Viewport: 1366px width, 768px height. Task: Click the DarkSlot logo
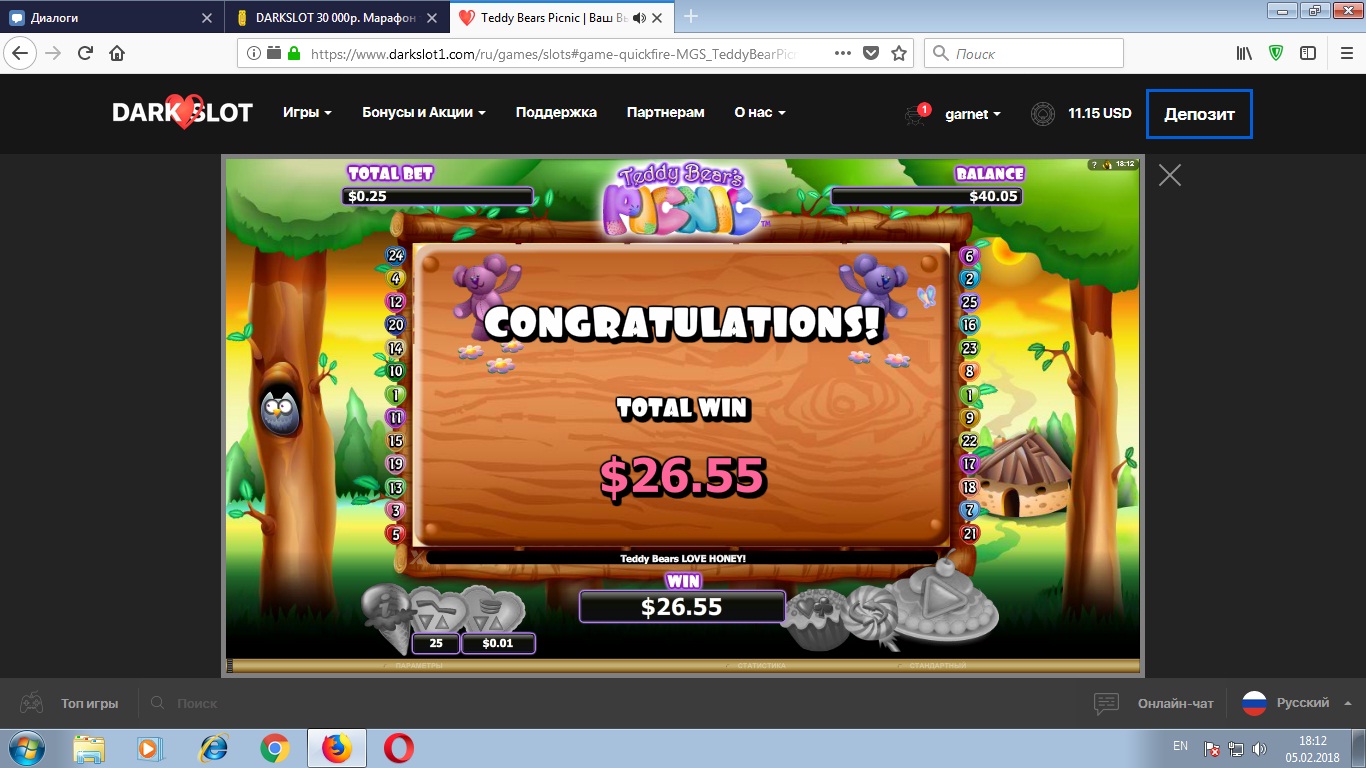(x=182, y=113)
